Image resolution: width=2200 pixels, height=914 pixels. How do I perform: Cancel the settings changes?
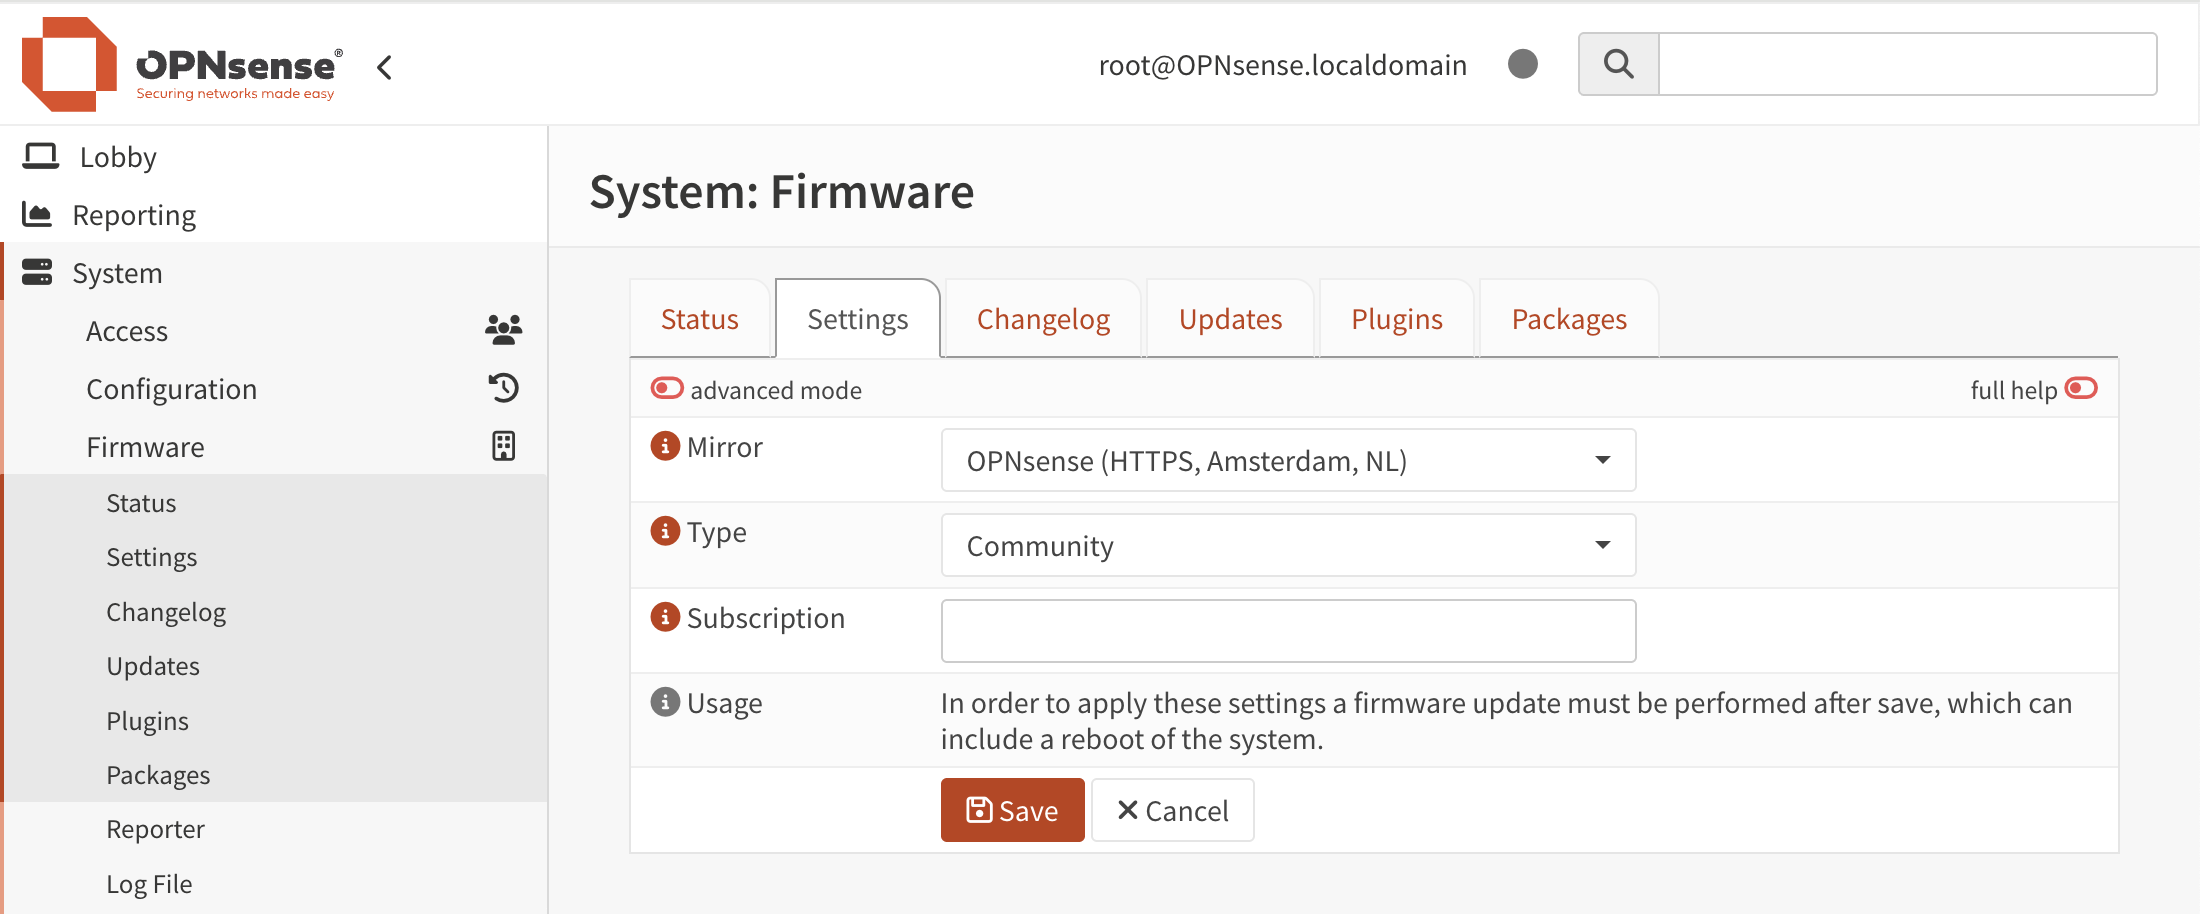(x=1172, y=810)
